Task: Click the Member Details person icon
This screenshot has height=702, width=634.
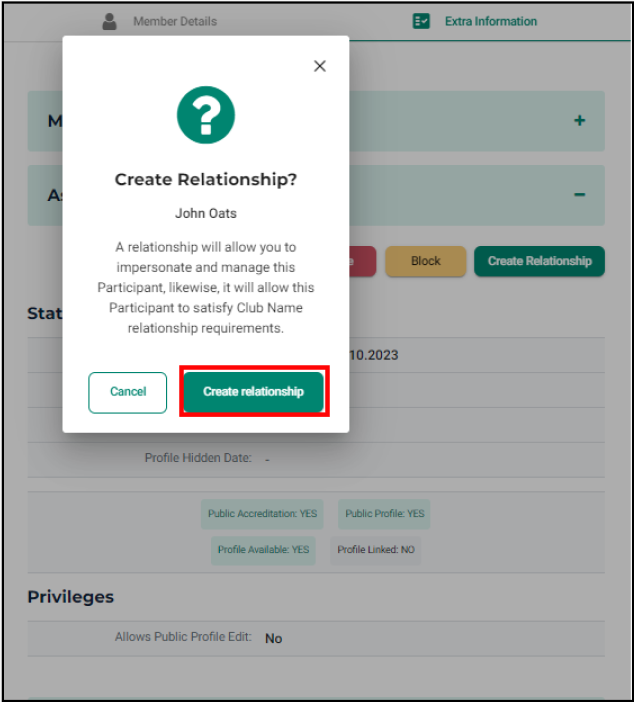Action: pyautogui.click(x=109, y=21)
